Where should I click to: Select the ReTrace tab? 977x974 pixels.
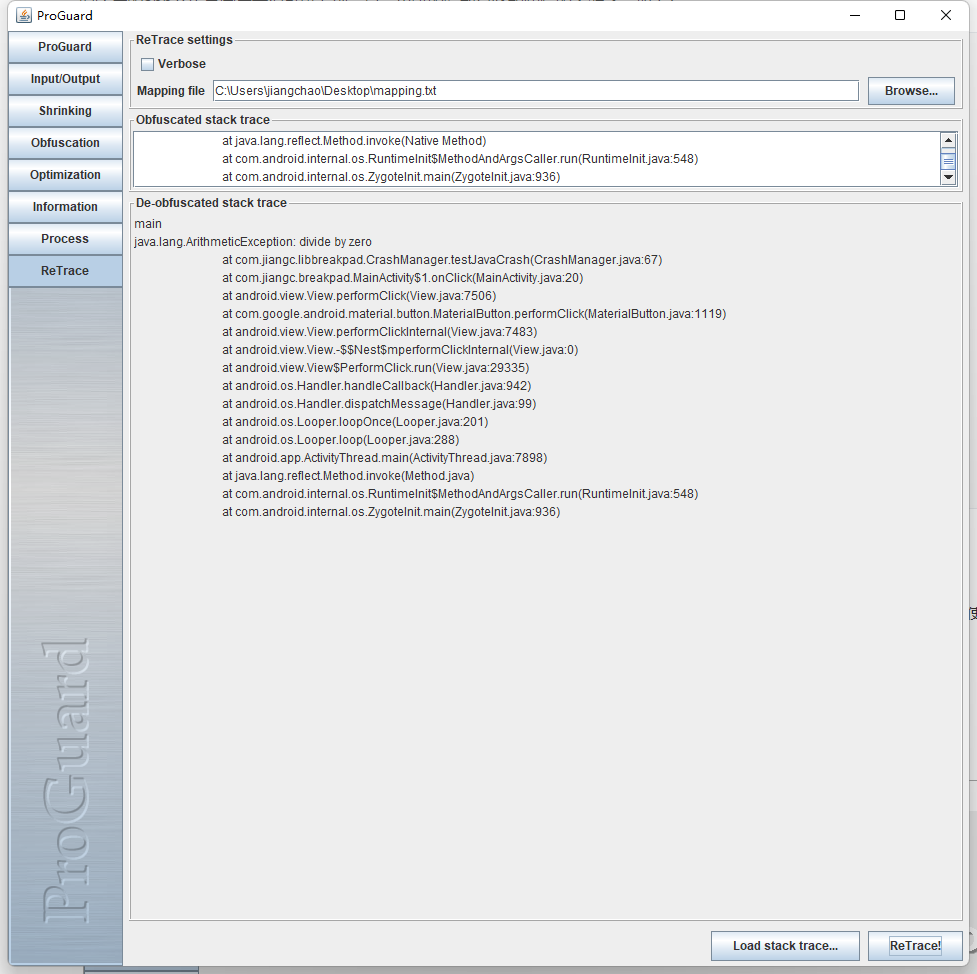(65, 270)
